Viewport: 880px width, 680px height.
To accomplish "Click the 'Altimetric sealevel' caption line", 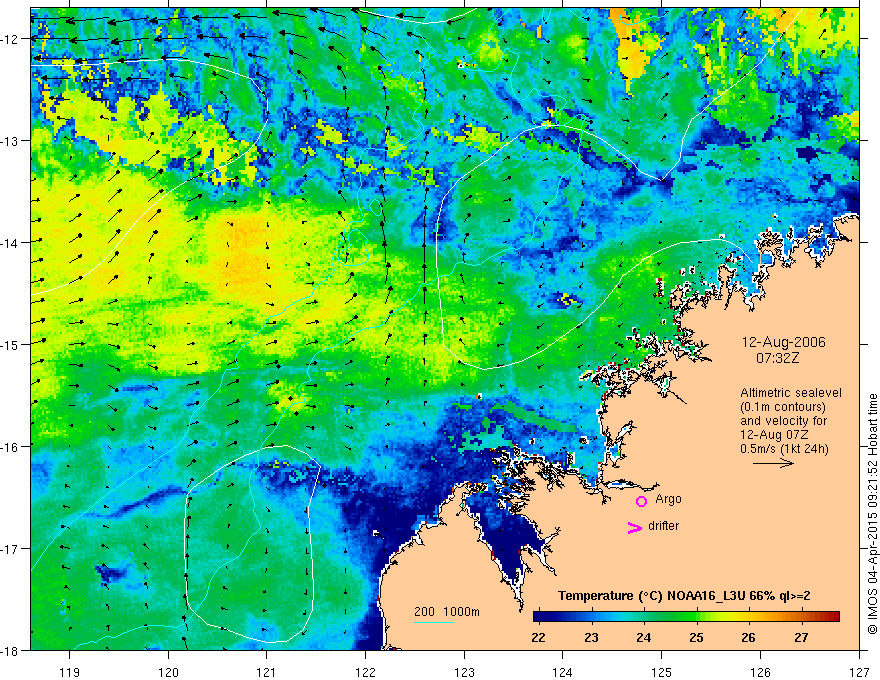I will [x=791, y=393].
